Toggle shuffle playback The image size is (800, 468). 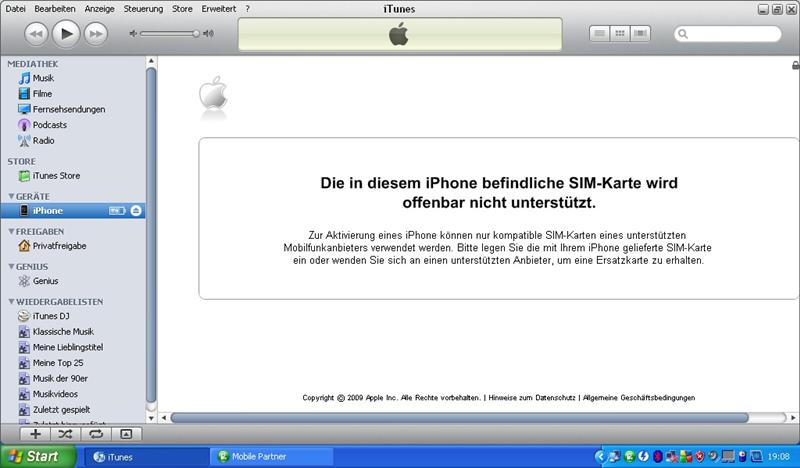[65, 434]
